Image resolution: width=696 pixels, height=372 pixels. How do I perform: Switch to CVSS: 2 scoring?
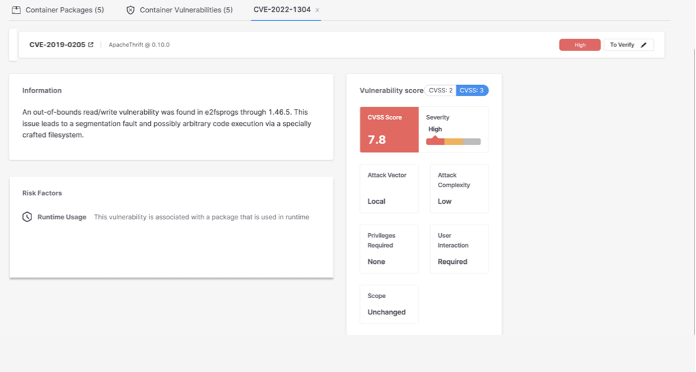pos(440,91)
